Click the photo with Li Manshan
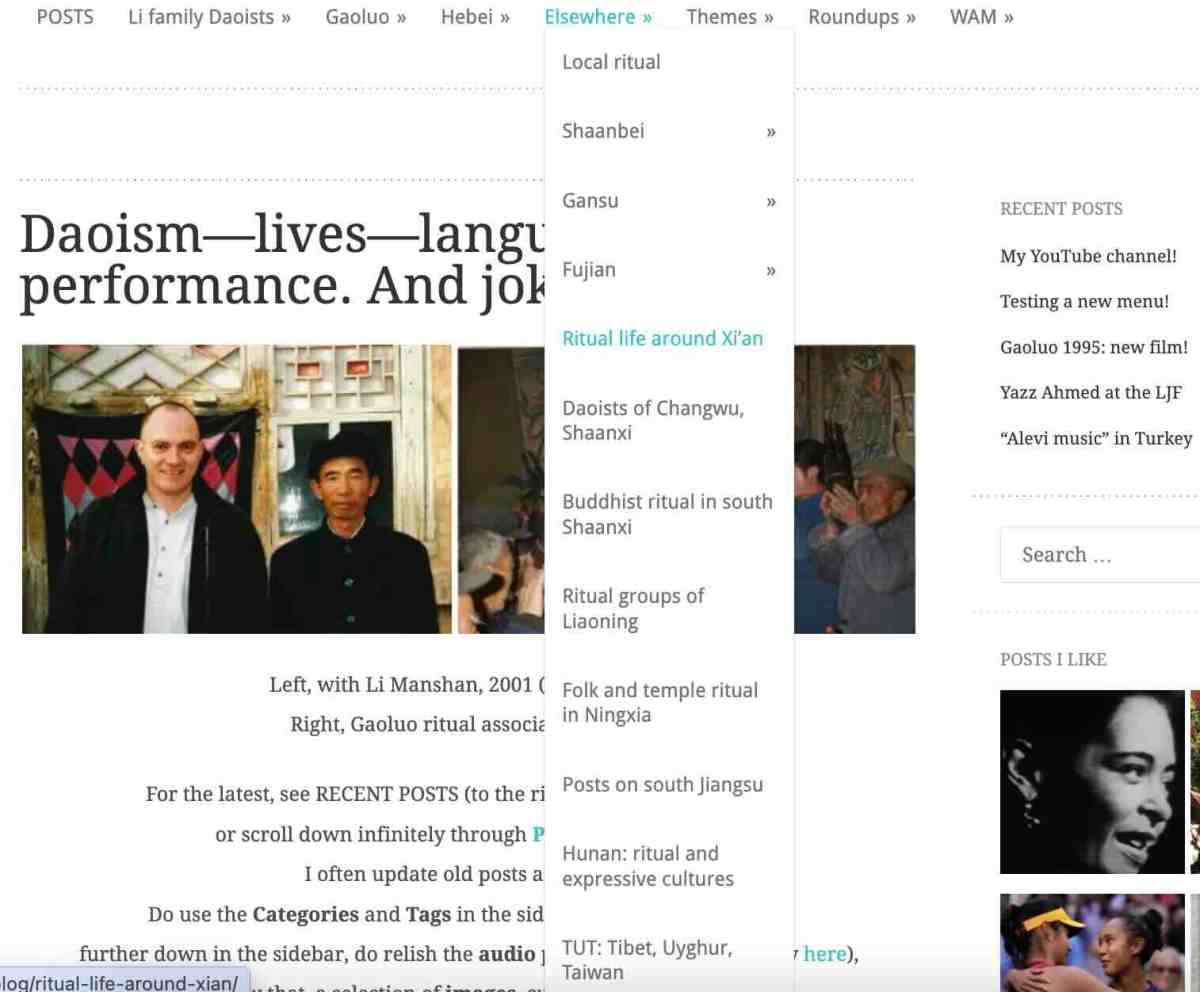The height and width of the screenshot is (992, 1200). [237, 489]
